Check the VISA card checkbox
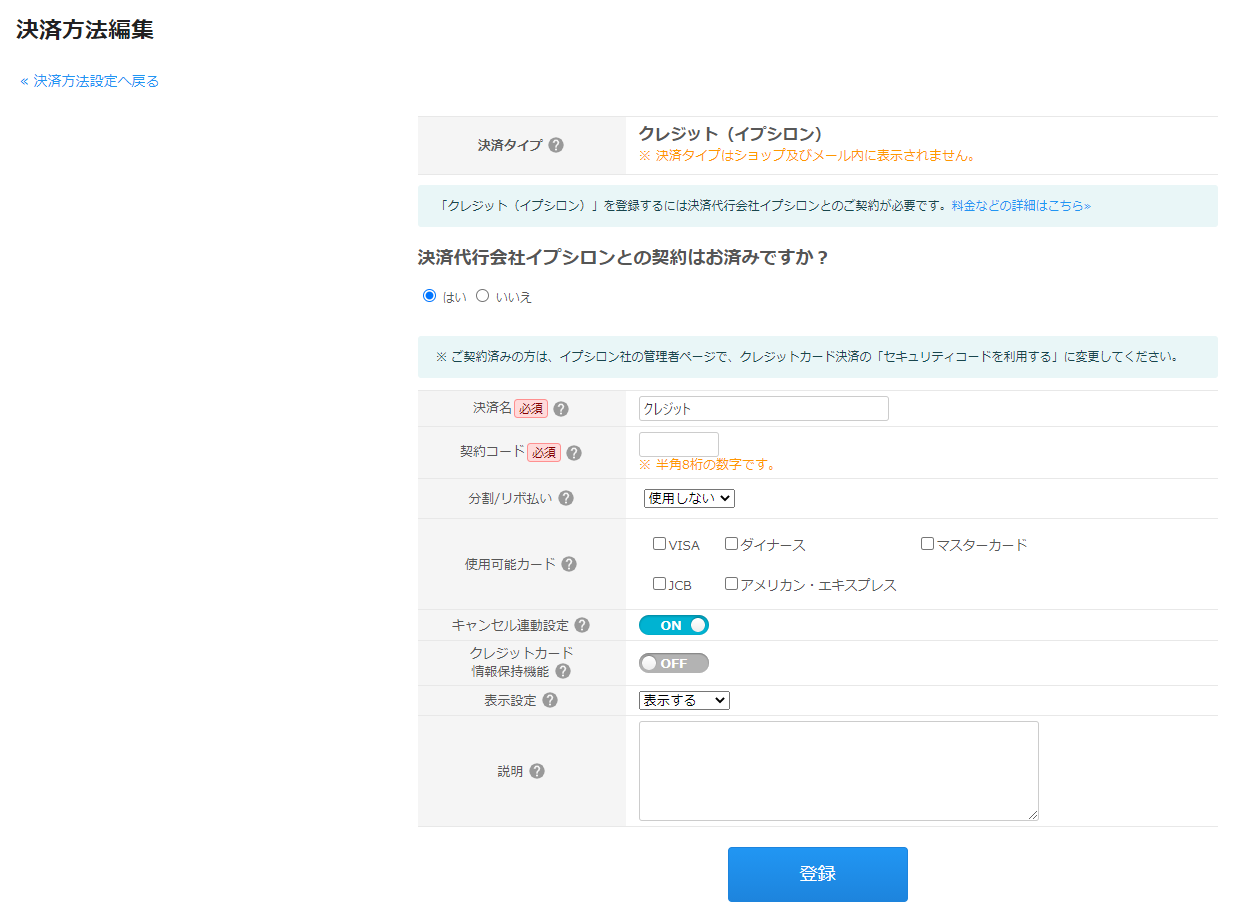 (x=659, y=543)
